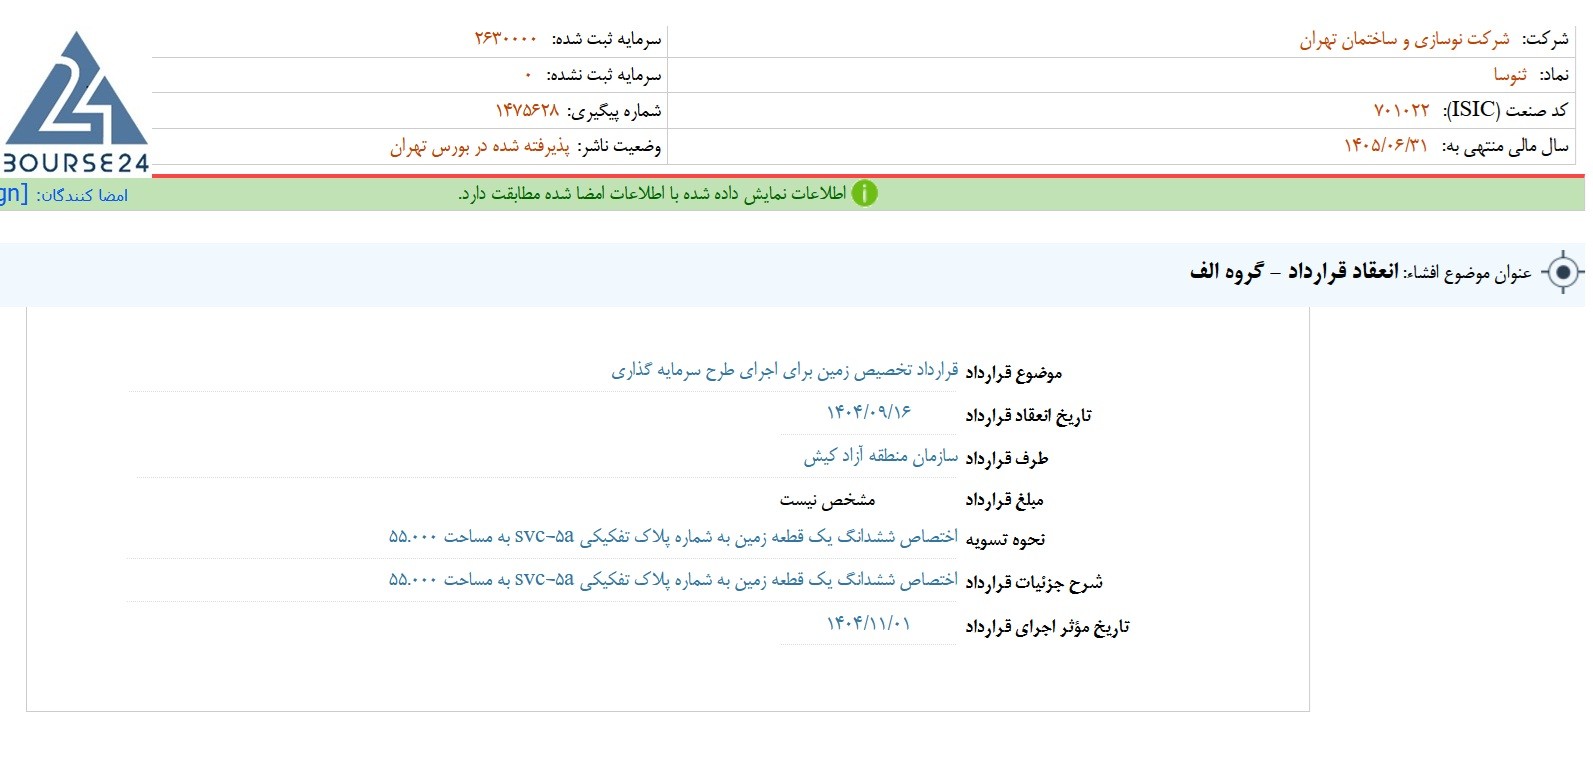Click the label نماد
This screenshot has height=763, width=1593.
[x=1554, y=75]
